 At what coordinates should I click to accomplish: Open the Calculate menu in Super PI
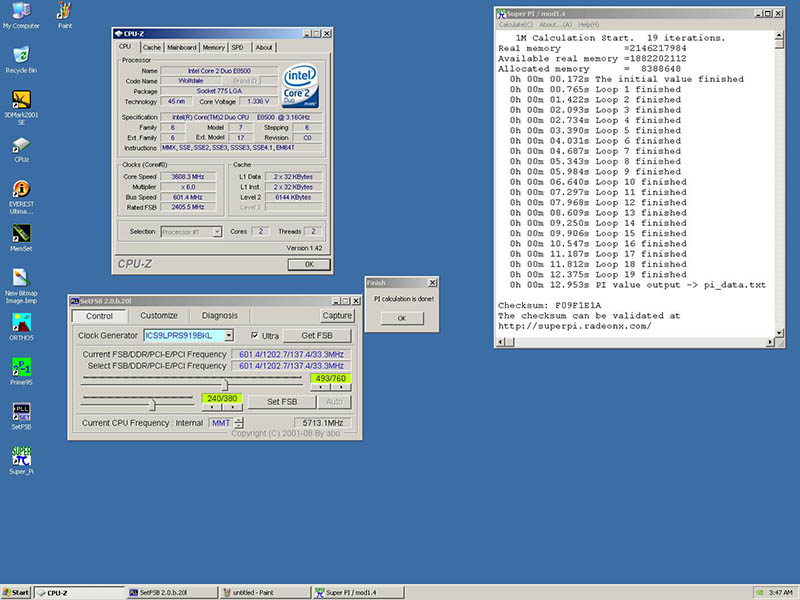tap(516, 24)
